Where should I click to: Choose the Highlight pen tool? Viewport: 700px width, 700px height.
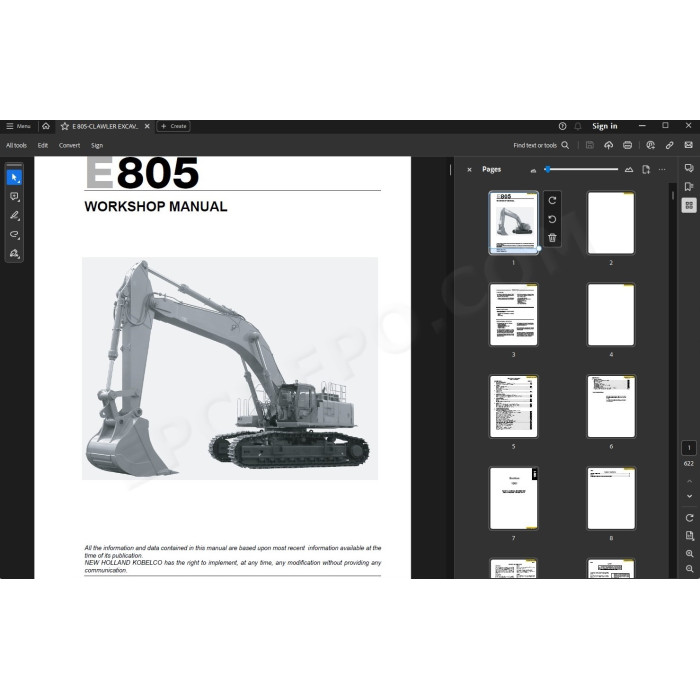[x=14, y=216]
